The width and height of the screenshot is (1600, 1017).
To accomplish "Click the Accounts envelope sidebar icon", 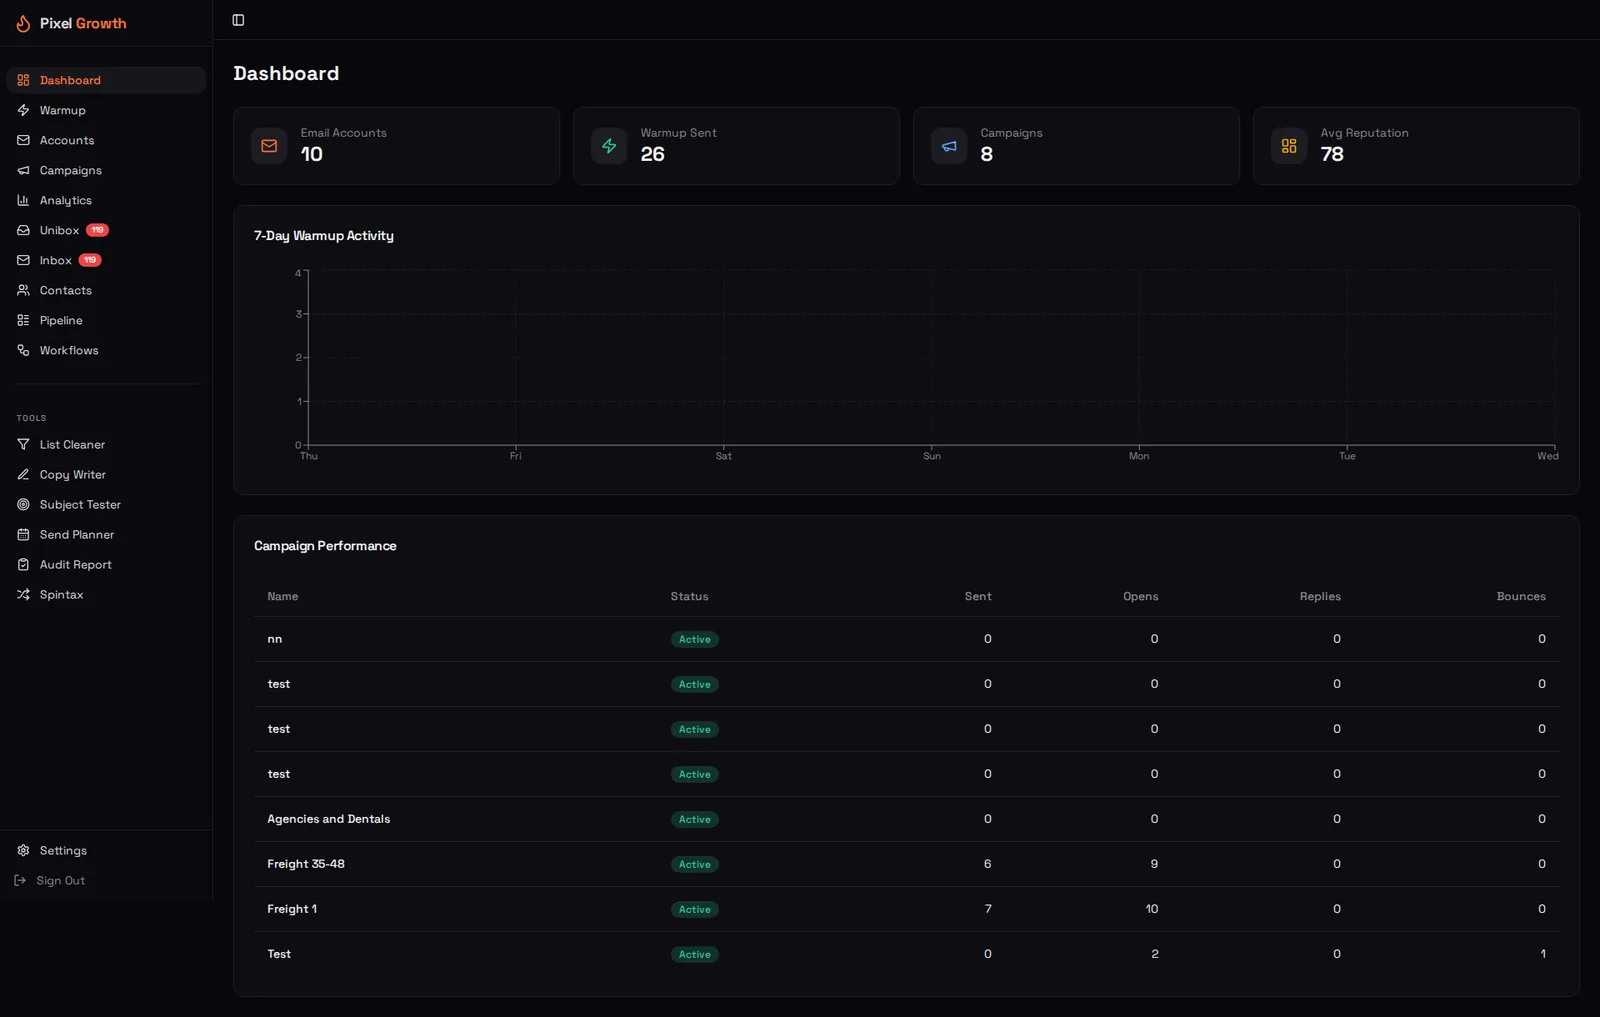I will (x=23, y=140).
